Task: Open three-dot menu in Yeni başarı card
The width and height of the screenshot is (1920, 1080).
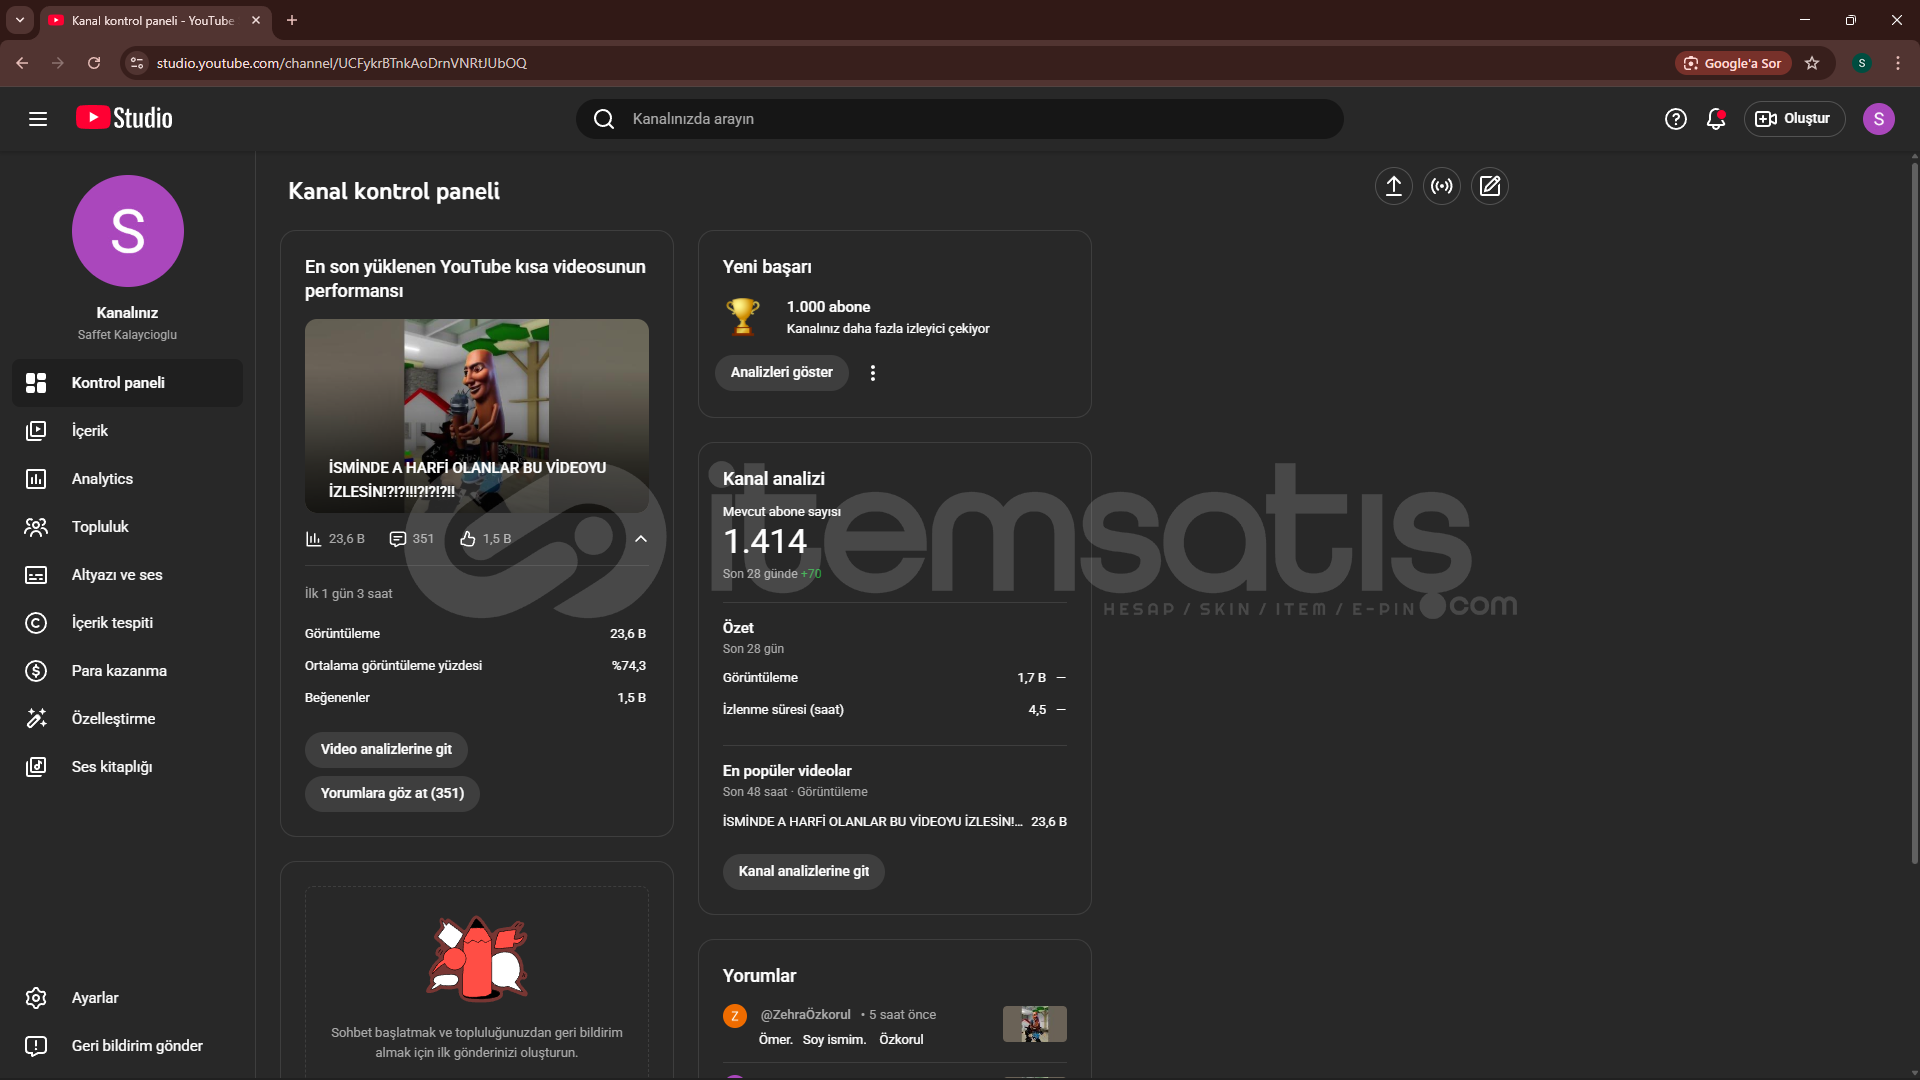Action: [873, 373]
